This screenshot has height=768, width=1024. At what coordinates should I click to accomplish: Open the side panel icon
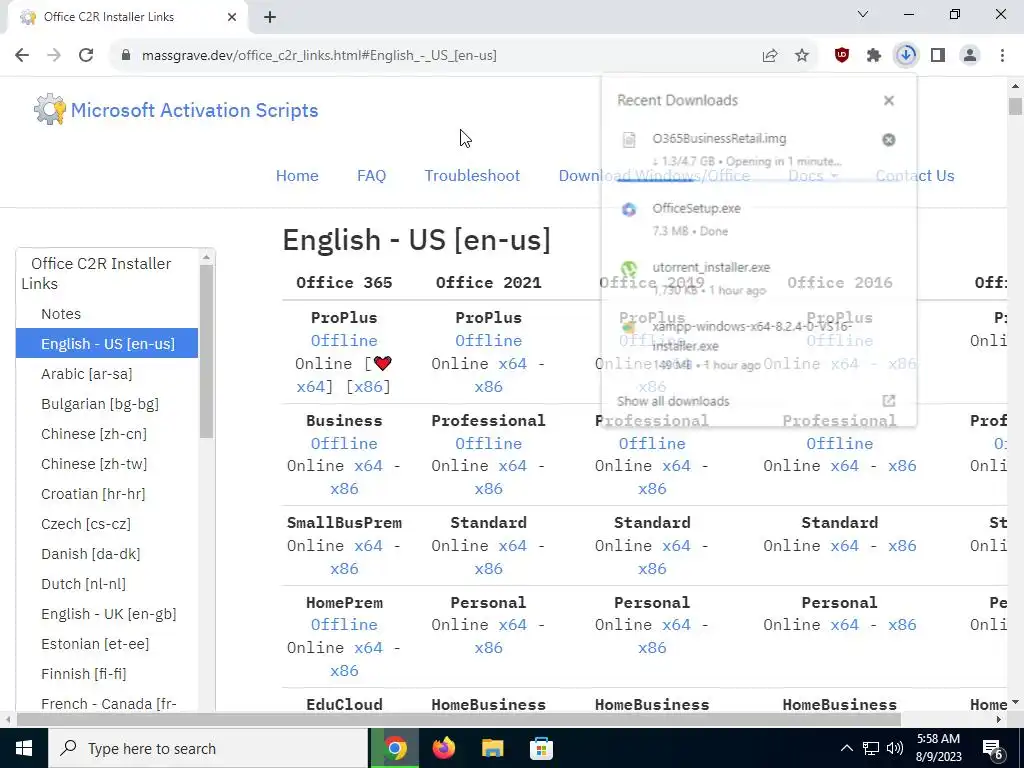pos(938,56)
